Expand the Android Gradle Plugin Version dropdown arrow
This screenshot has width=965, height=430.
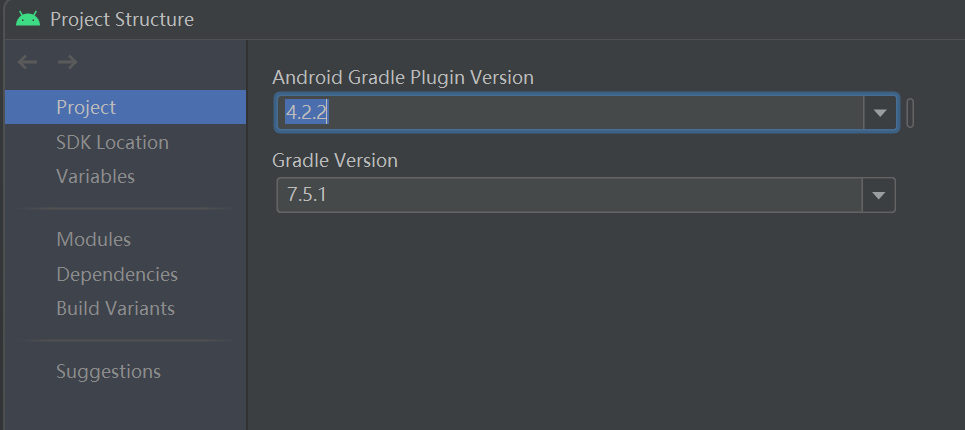pos(879,113)
